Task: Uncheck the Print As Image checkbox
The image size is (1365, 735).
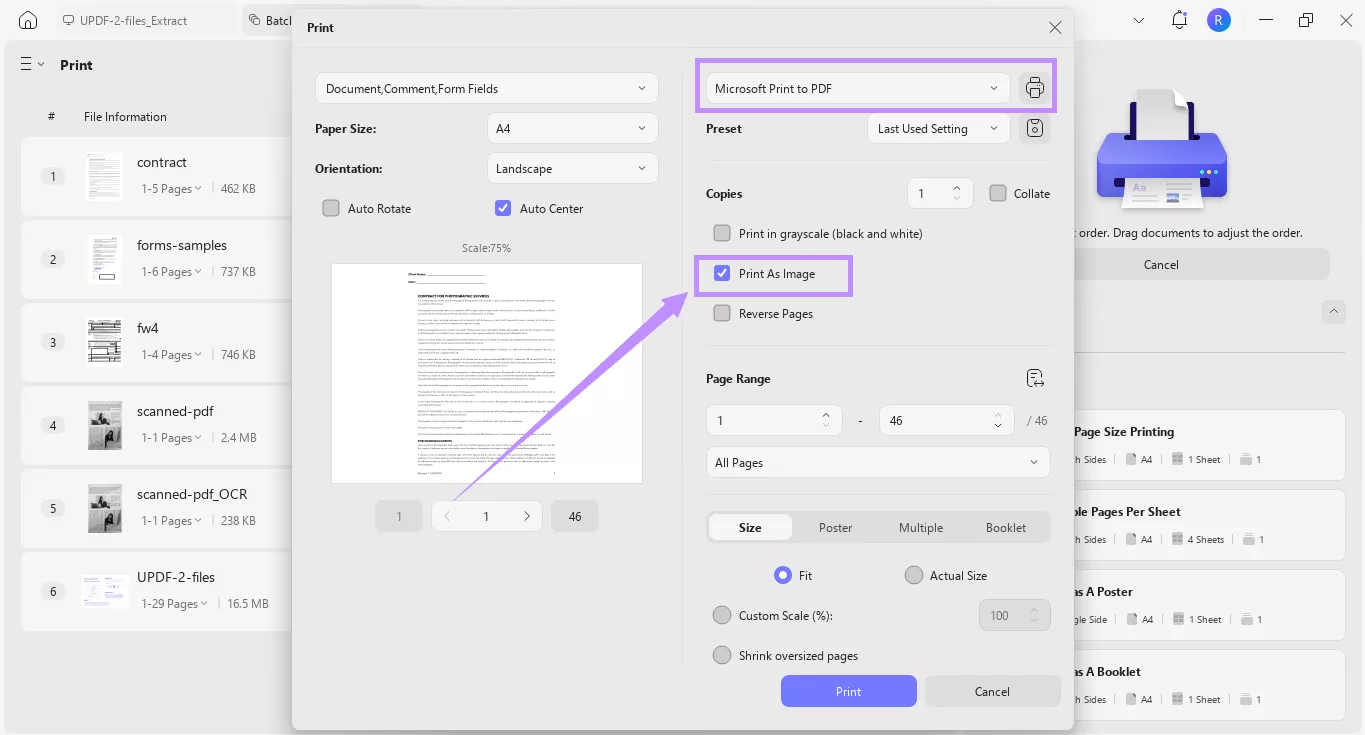Action: point(722,273)
